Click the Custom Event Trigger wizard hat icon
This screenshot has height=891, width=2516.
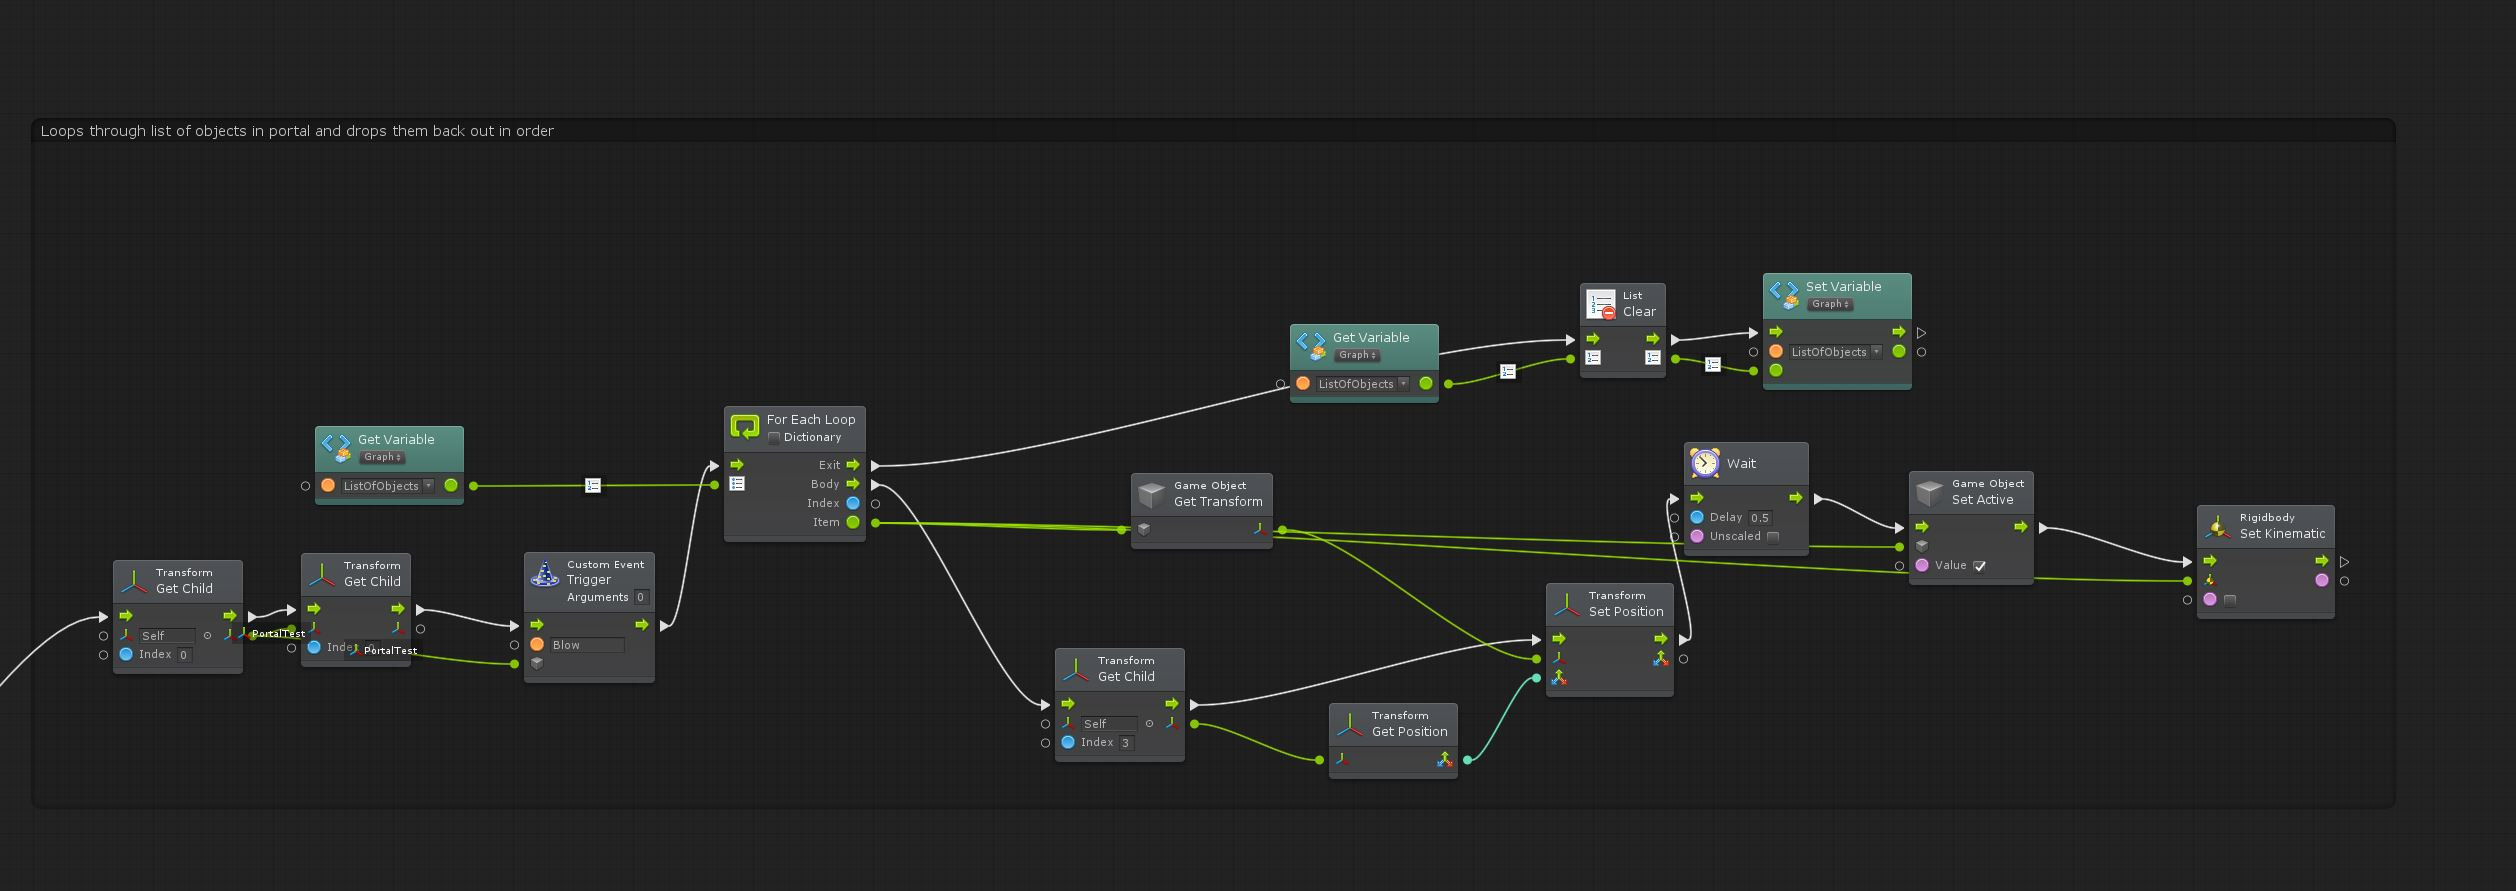click(x=544, y=574)
